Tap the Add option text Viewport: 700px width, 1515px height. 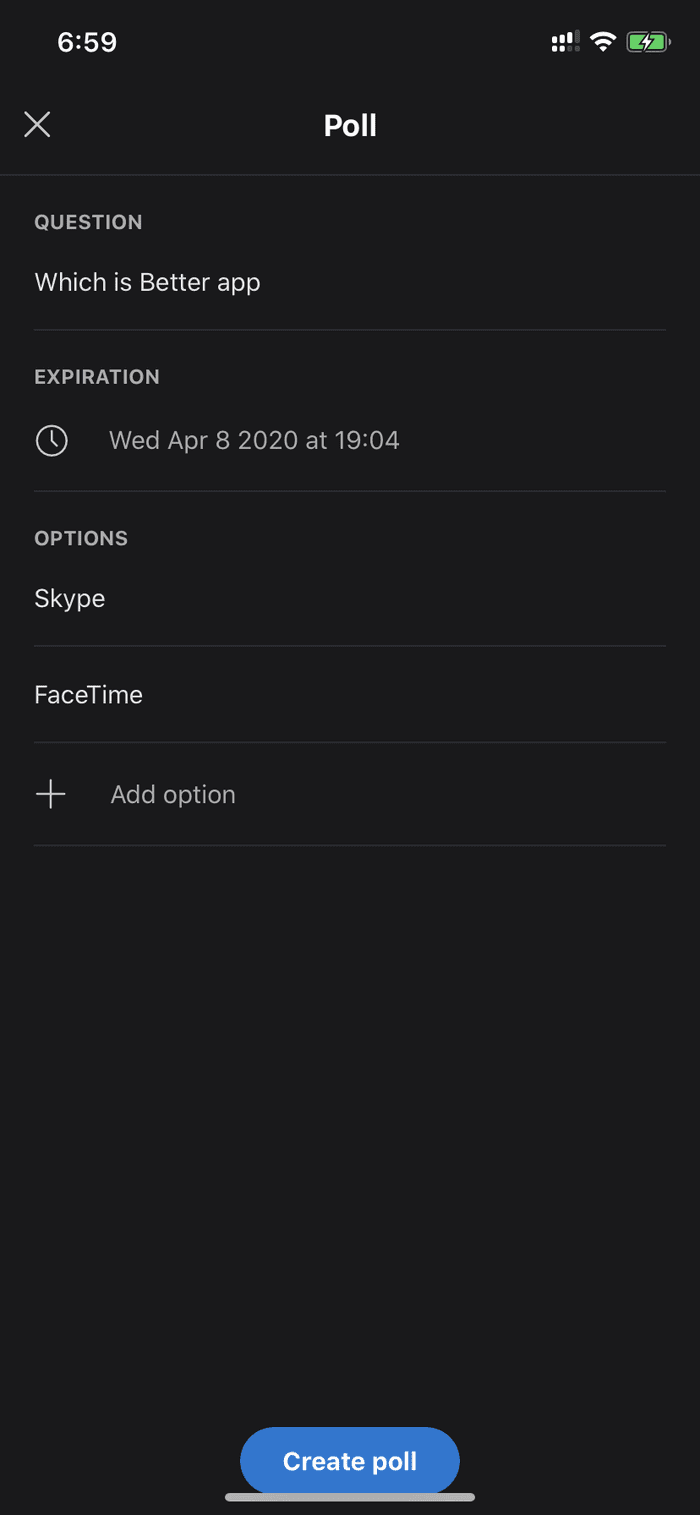[x=173, y=795]
